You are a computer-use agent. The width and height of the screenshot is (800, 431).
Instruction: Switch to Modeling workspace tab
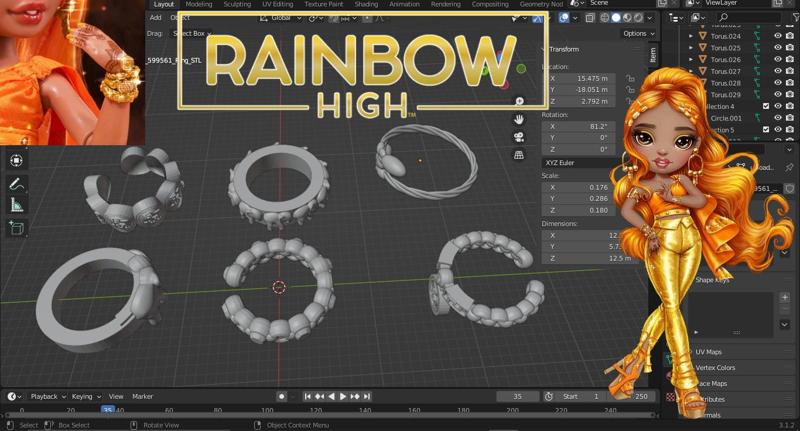coord(199,4)
